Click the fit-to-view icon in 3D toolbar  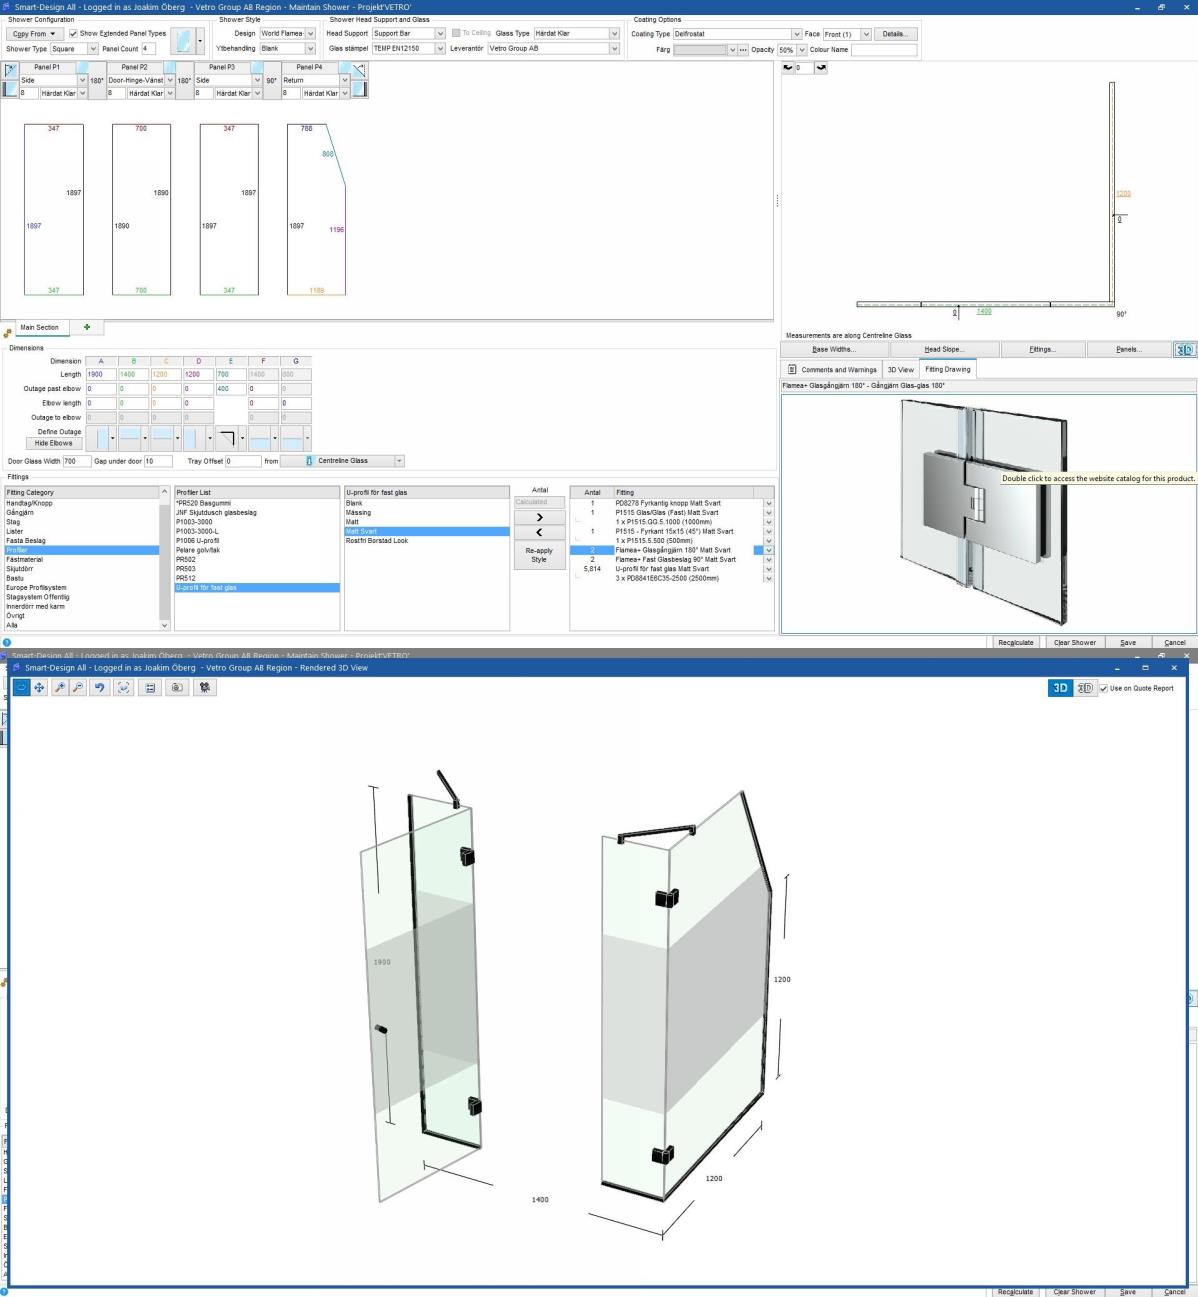pos(123,688)
